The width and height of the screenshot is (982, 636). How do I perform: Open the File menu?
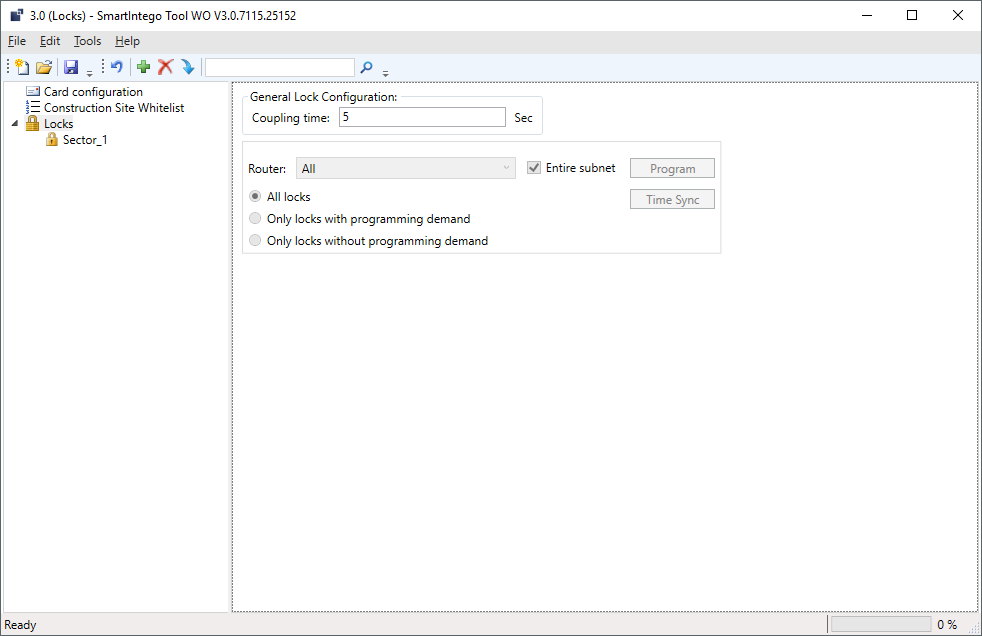click(17, 41)
